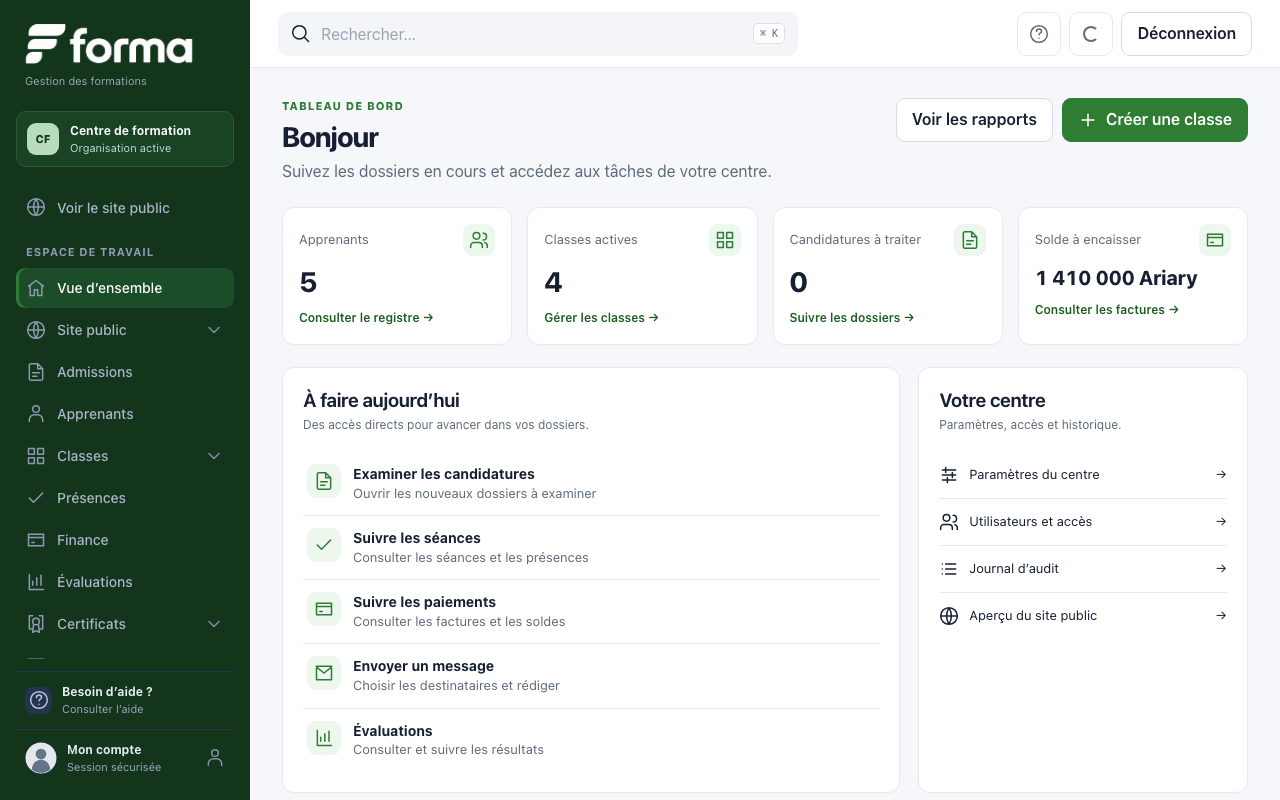
Task: Click the Candidatures à traiter document icon
Action: [970, 240]
